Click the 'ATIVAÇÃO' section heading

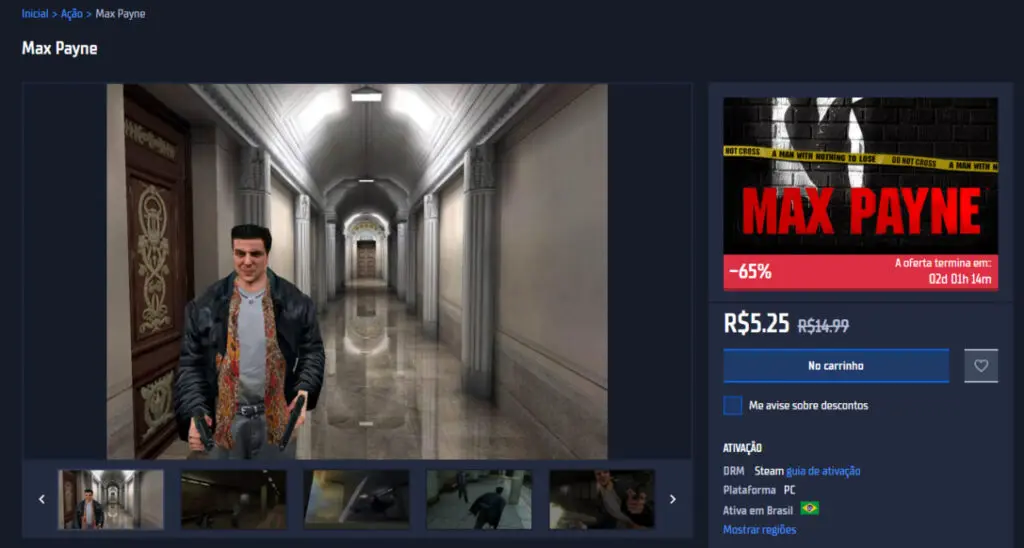743,448
